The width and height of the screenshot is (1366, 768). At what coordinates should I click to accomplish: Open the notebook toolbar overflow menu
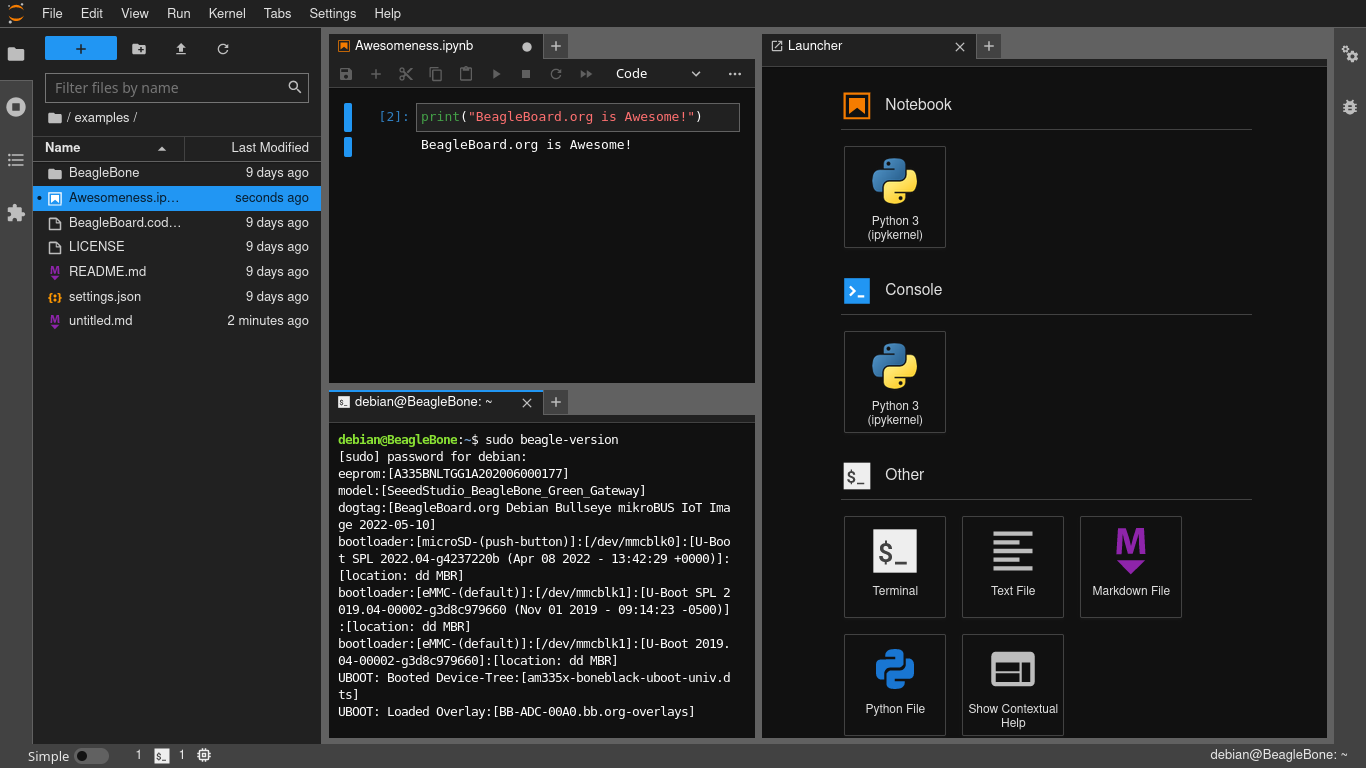(735, 74)
